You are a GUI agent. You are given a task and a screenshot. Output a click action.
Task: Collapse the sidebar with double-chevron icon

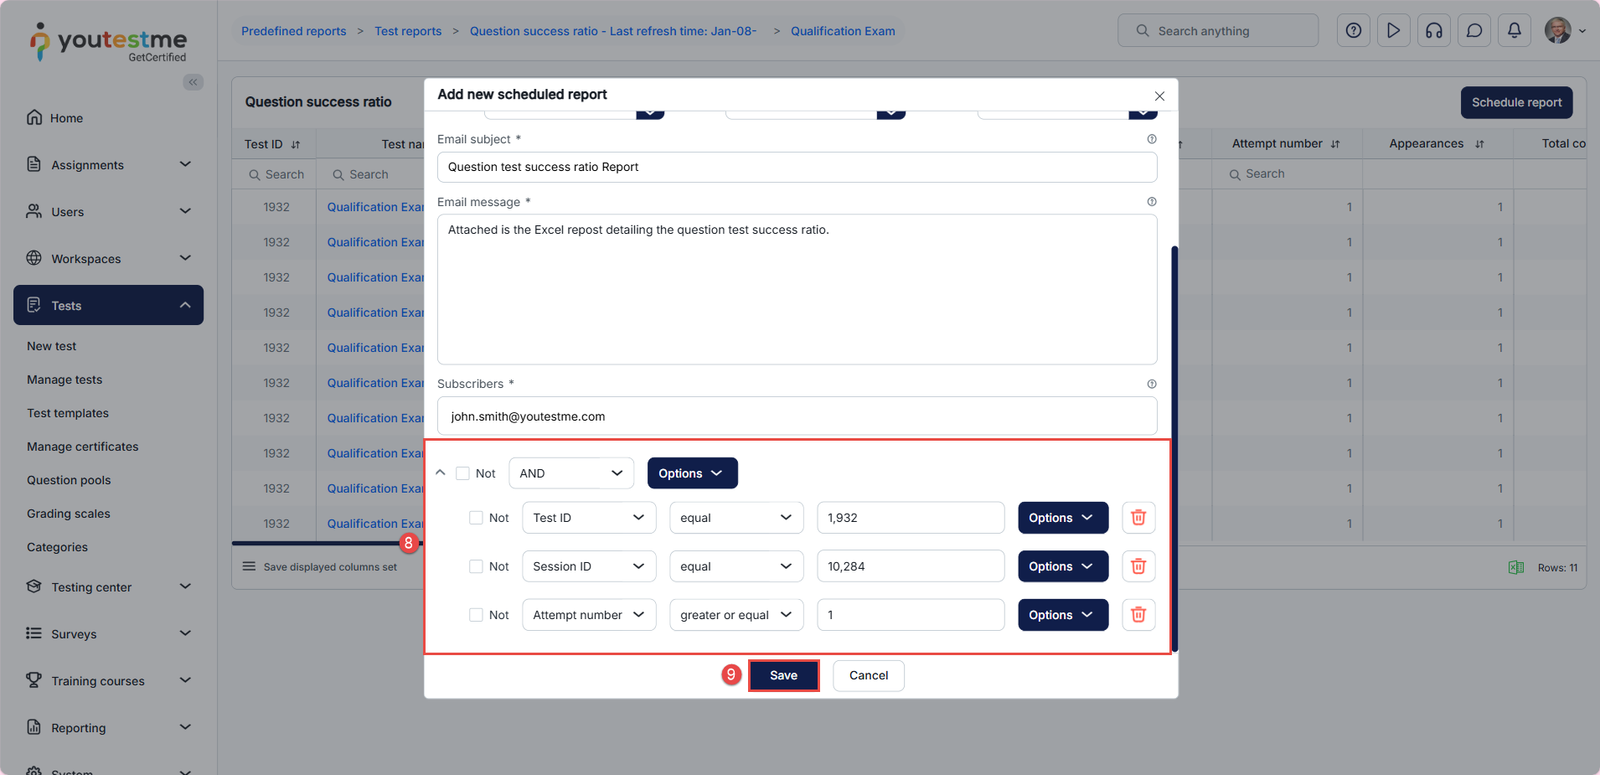click(193, 82)
